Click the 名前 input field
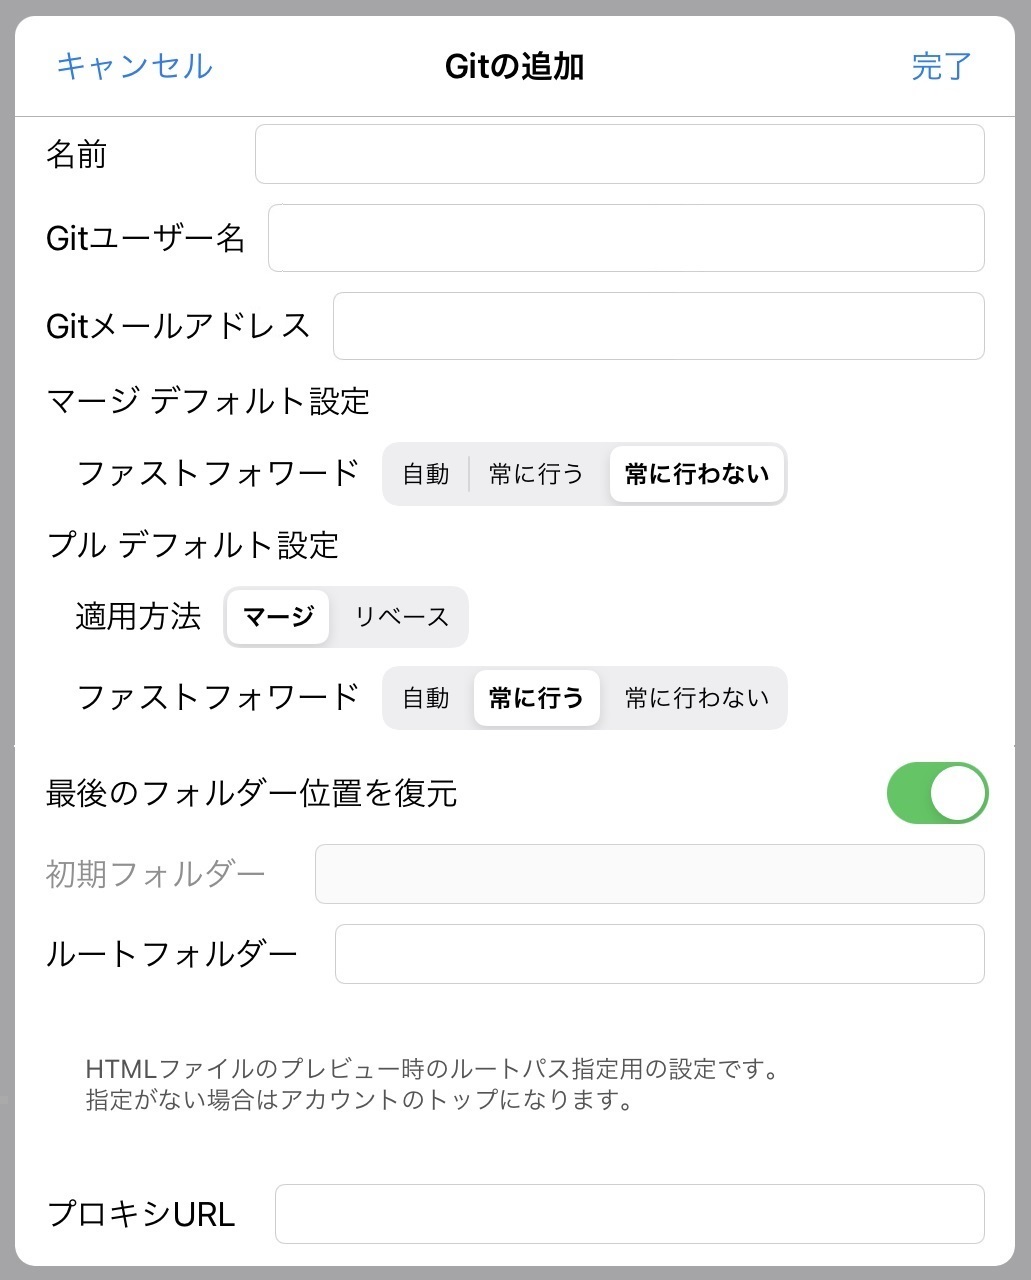This screenshot has width=1031, height=1280. click(619, 153)
